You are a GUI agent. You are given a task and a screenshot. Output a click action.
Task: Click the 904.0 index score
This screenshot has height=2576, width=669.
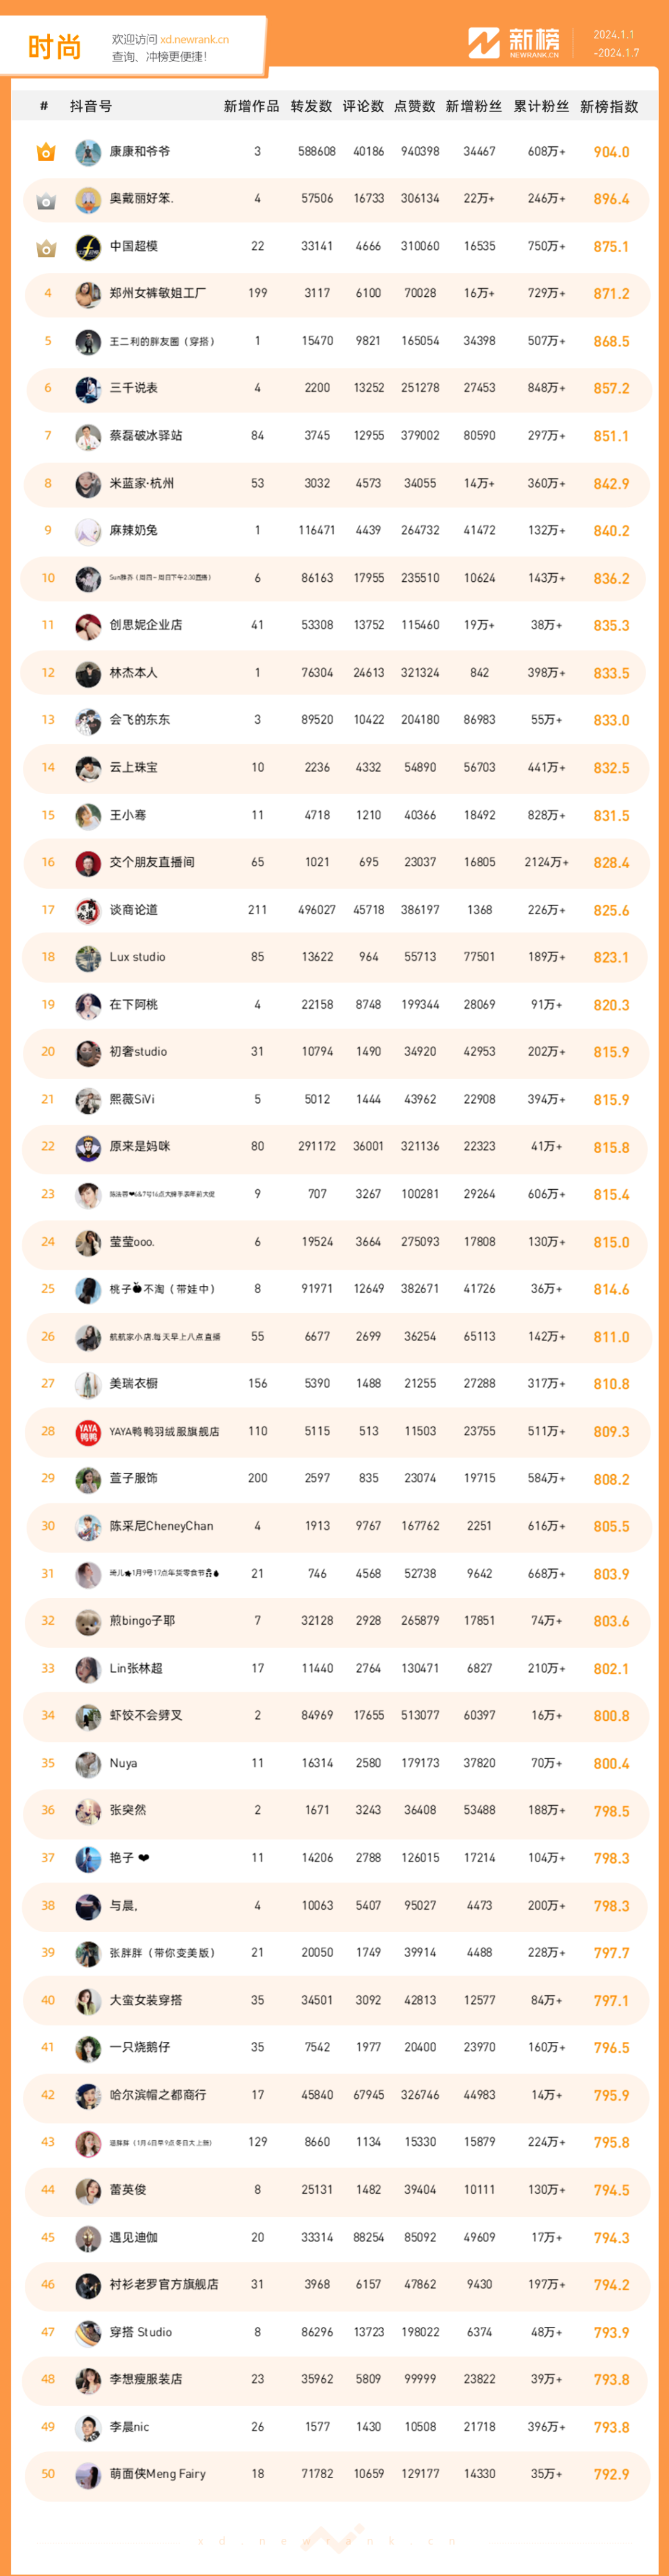611,152
